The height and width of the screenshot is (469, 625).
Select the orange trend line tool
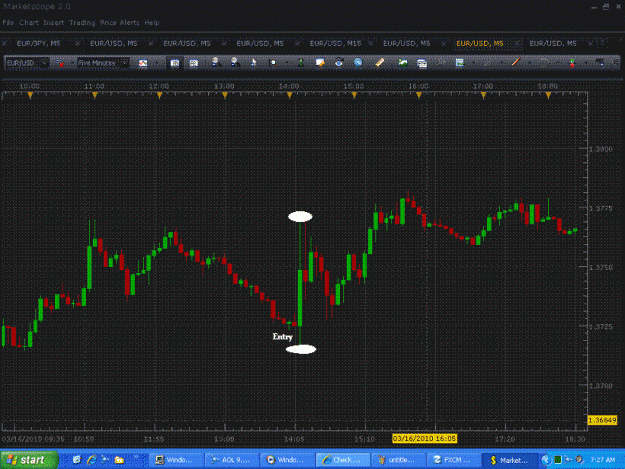pyautogui.click(x=516, y=62)
